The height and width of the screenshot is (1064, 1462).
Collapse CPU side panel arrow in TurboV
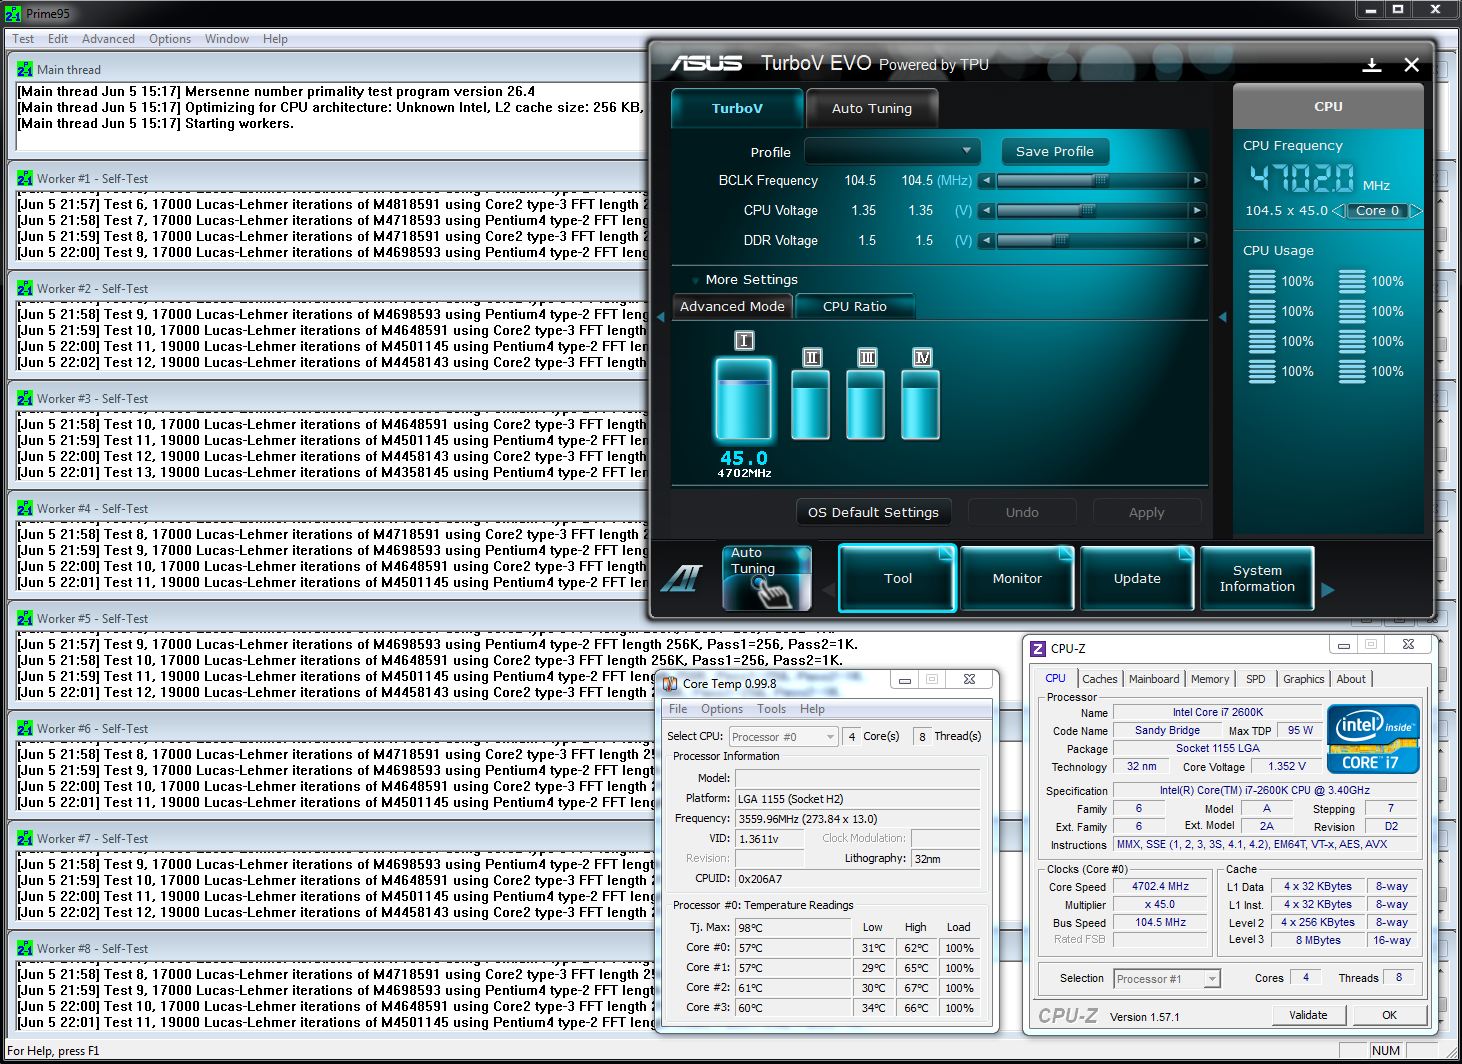tap(1223, 317)
